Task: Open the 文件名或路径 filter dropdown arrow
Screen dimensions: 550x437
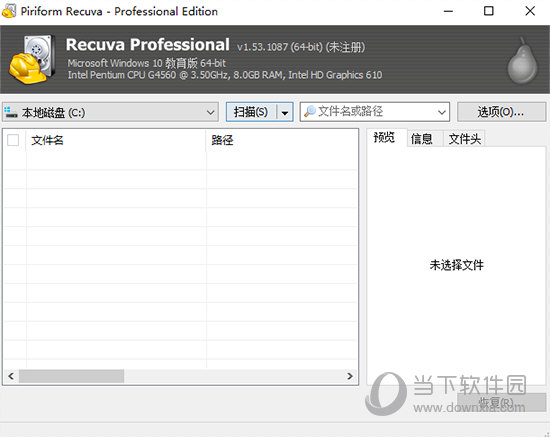Action: coord(442,112)
